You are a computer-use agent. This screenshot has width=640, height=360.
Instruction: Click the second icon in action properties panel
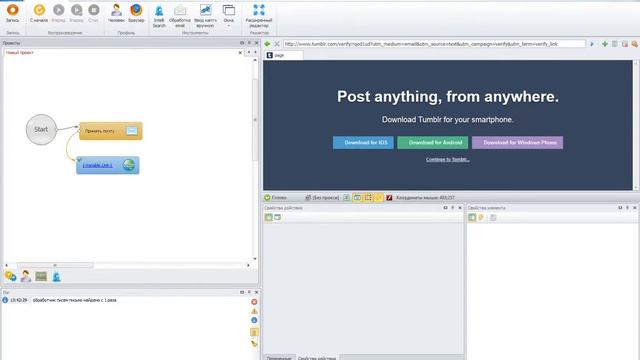(278, 218)
